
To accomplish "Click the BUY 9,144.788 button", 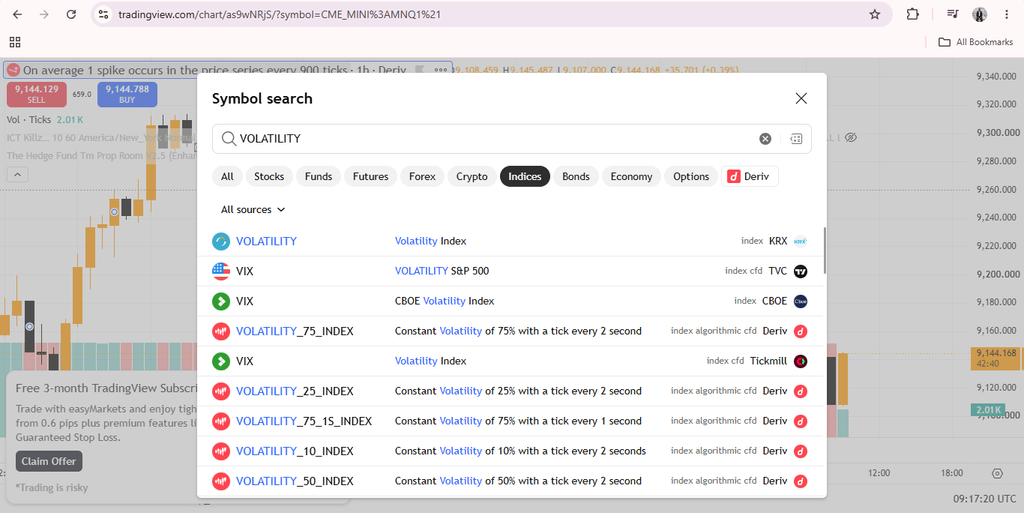I will [127, 94].
